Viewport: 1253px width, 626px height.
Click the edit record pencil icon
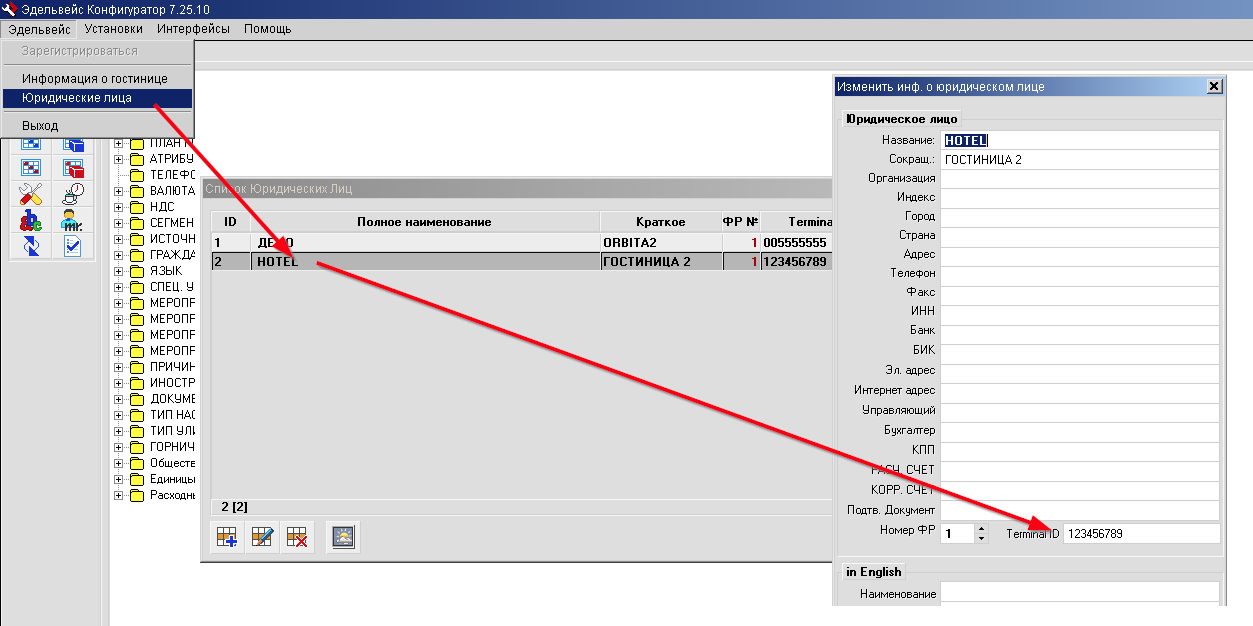(x=262, y=538)
